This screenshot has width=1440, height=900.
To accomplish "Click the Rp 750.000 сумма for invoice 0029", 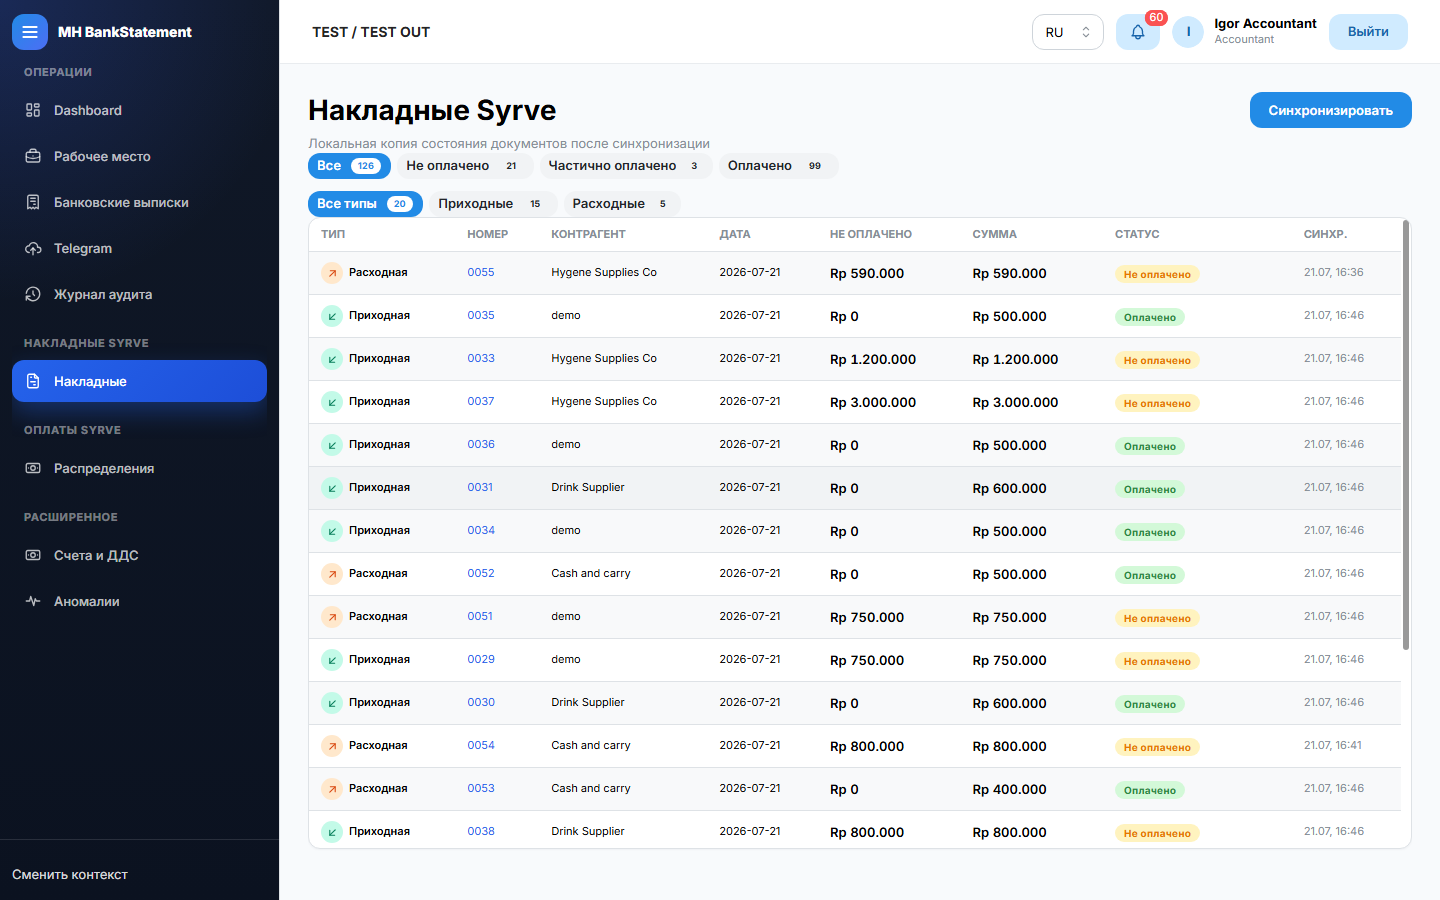I will click(x=1009, y=660).
